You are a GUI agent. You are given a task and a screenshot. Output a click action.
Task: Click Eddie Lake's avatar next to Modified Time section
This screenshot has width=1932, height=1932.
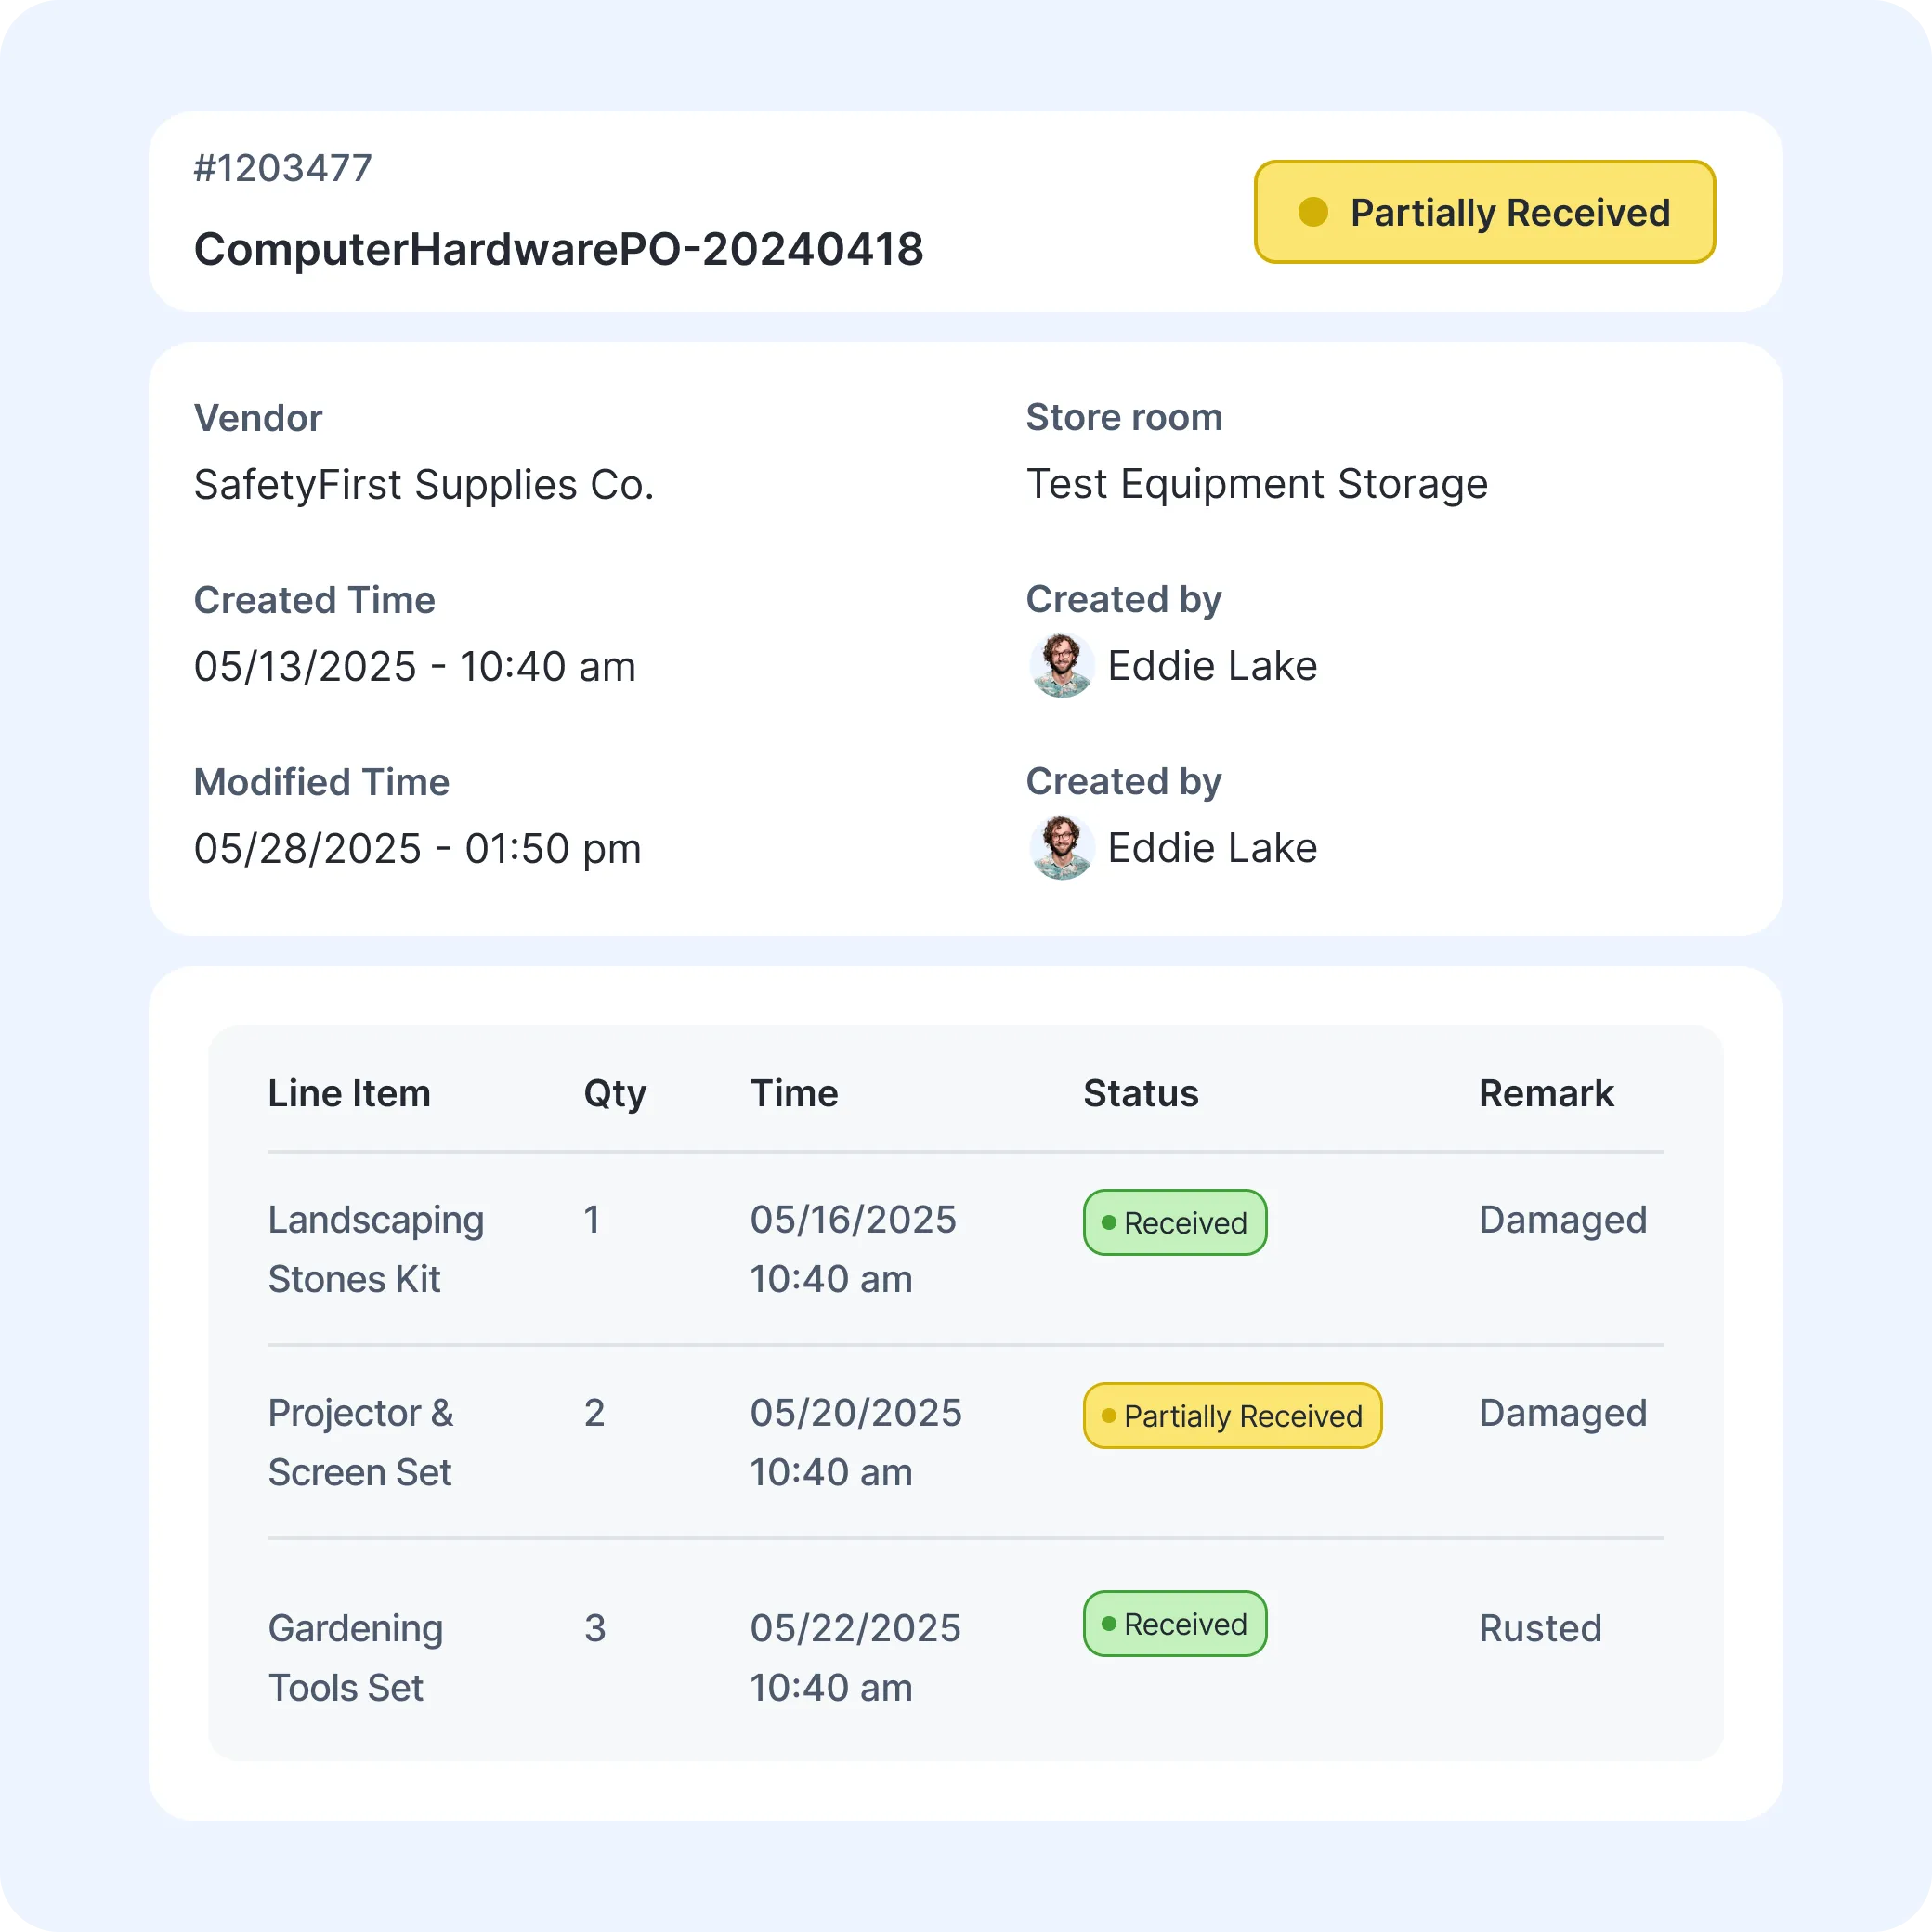(x=1062, y=846)
